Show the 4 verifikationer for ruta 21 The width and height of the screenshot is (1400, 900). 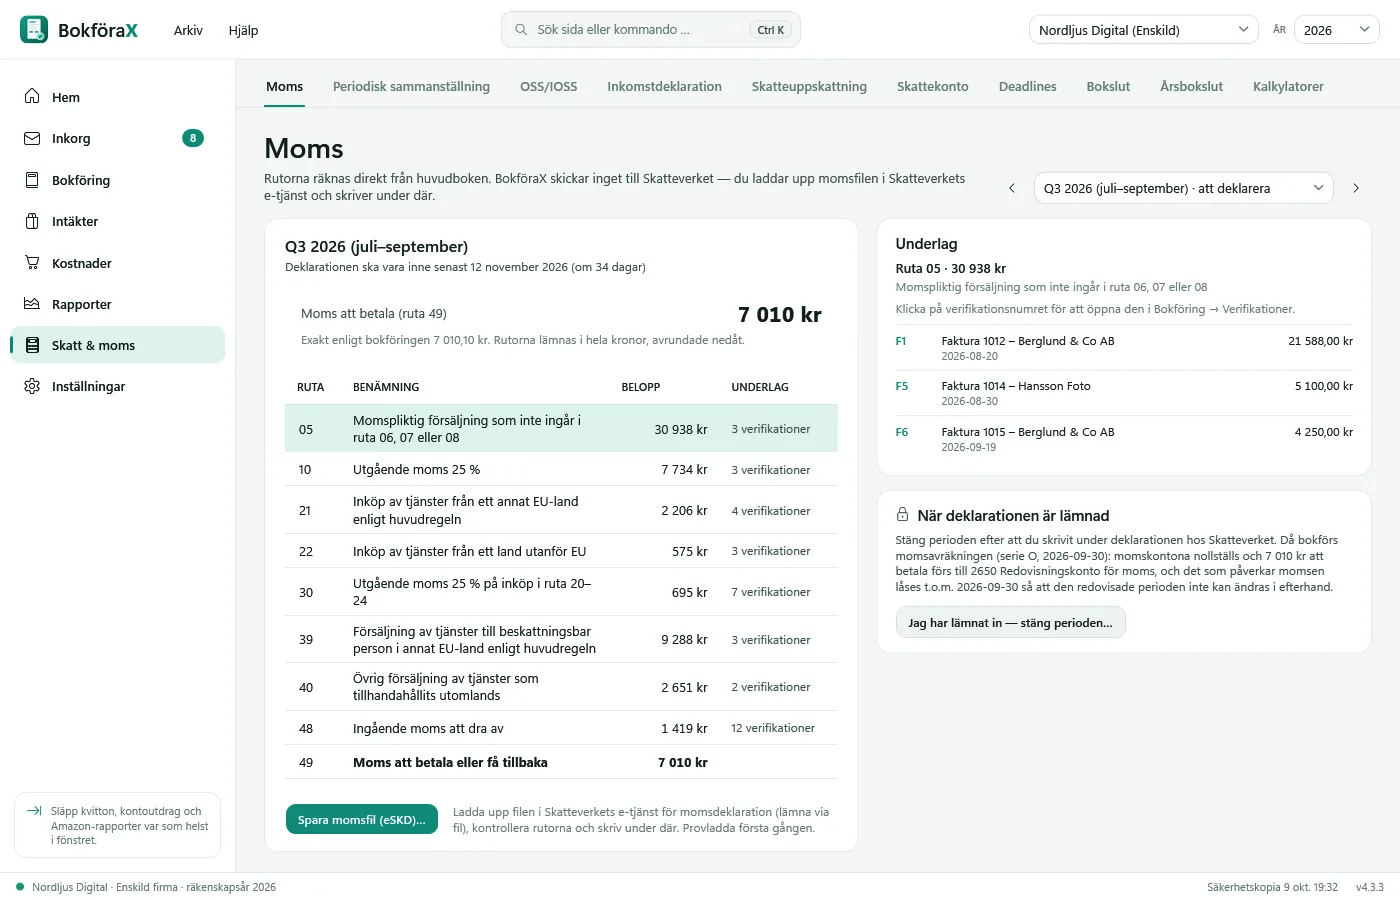coord(771,511)
